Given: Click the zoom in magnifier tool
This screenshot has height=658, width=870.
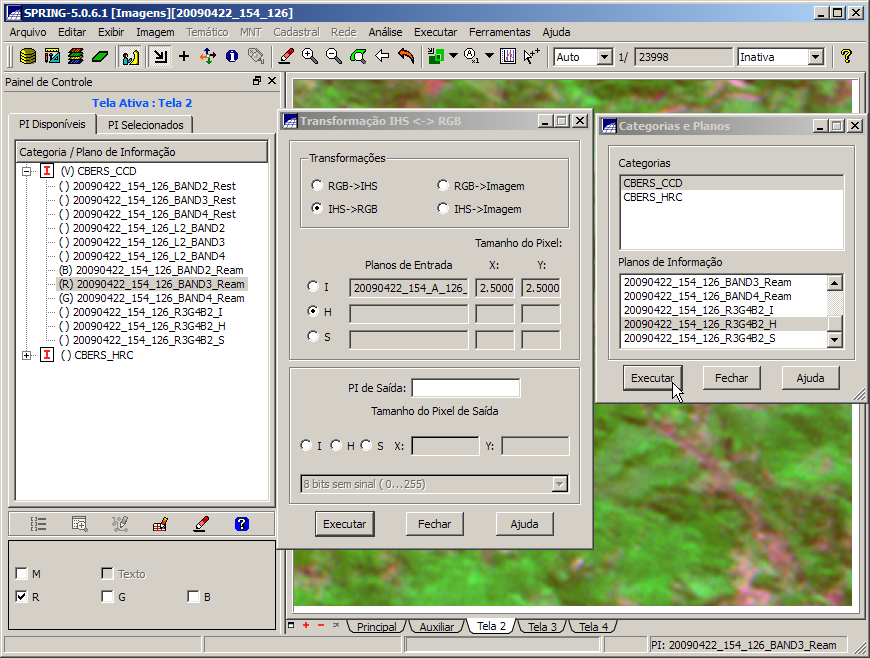Looking at the screenshot, I should (x=310, y=57).
